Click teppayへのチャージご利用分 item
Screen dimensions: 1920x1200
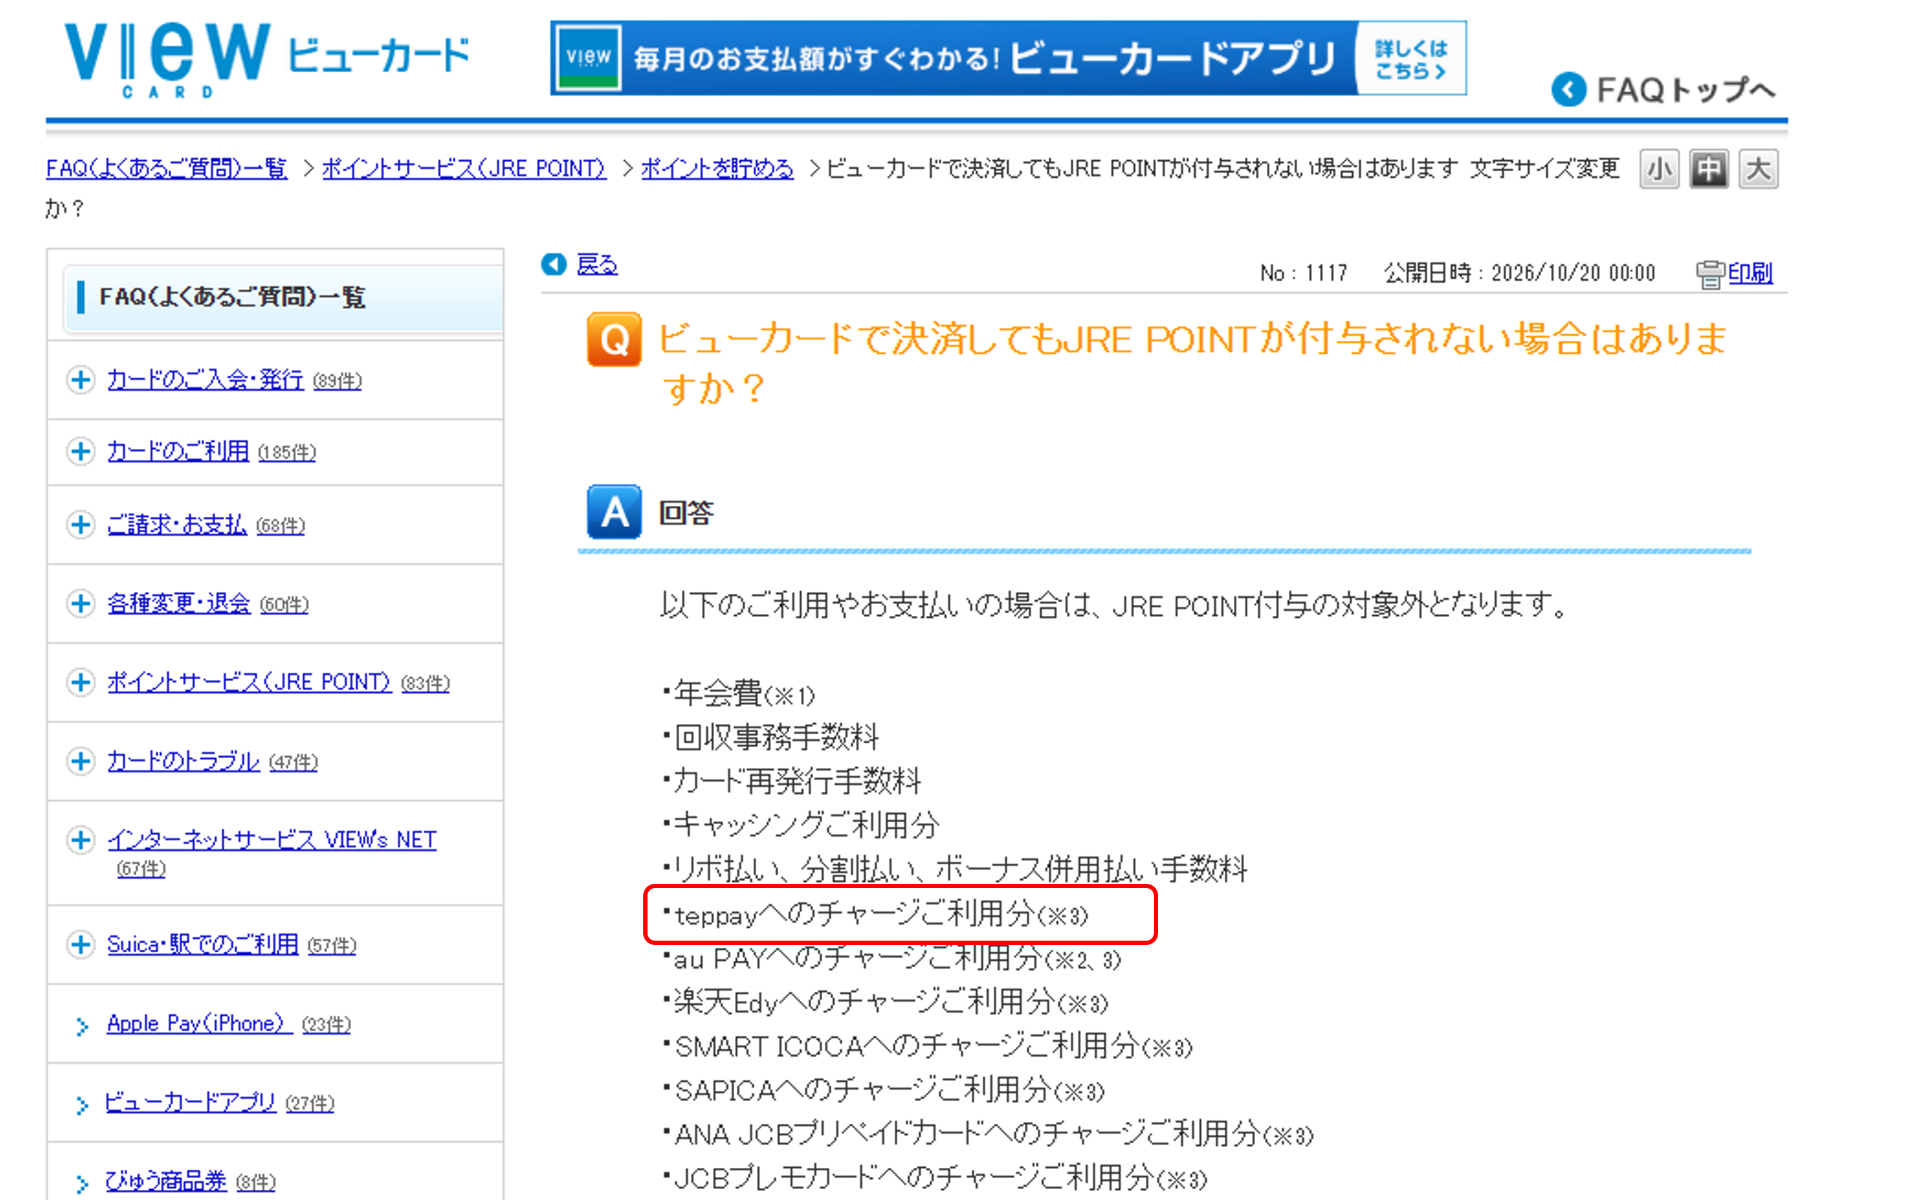(x=876, y=914)
